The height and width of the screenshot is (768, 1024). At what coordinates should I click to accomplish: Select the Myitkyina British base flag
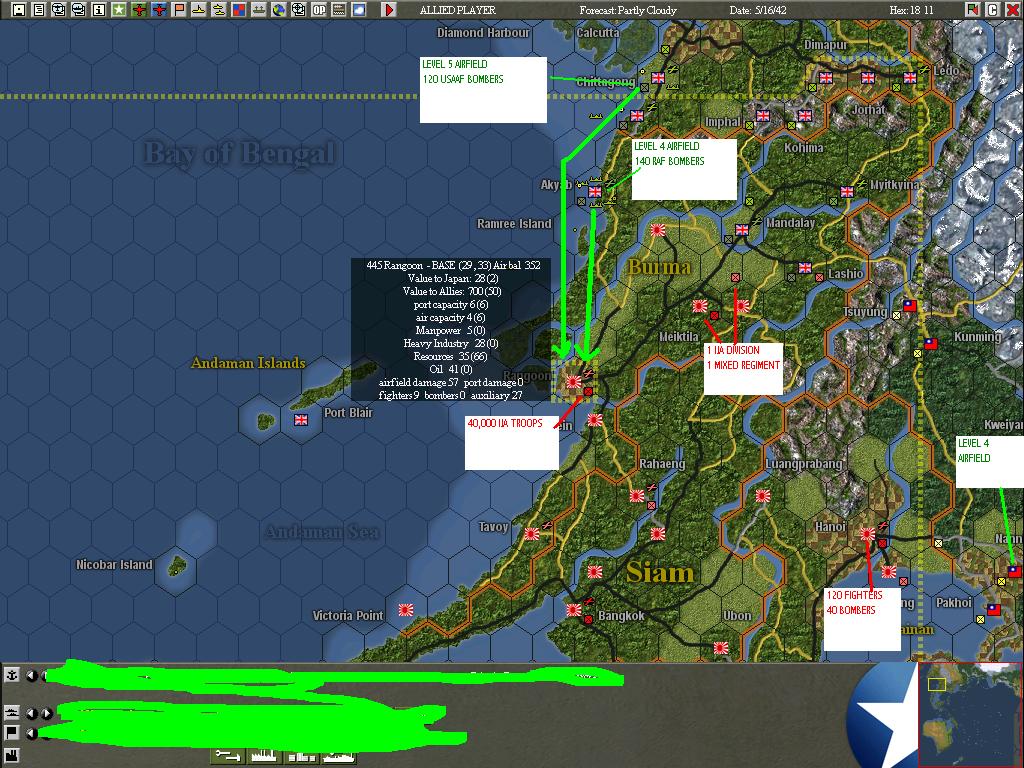[x=847, y=191]
